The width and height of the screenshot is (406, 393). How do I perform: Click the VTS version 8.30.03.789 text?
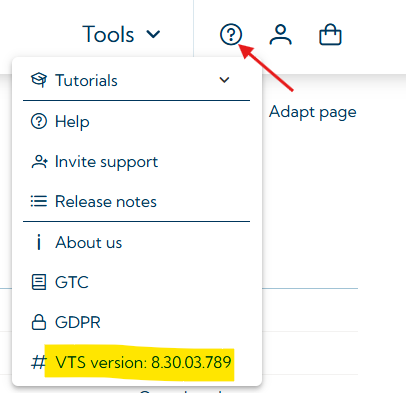point(143,362)
